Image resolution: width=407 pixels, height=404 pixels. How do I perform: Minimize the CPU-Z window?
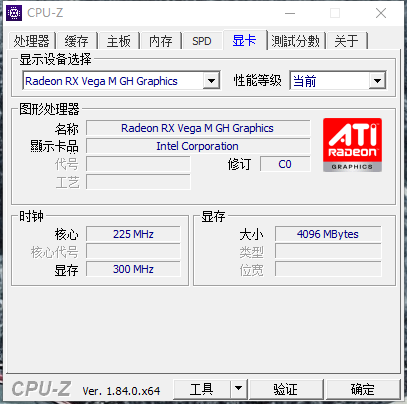290,13
